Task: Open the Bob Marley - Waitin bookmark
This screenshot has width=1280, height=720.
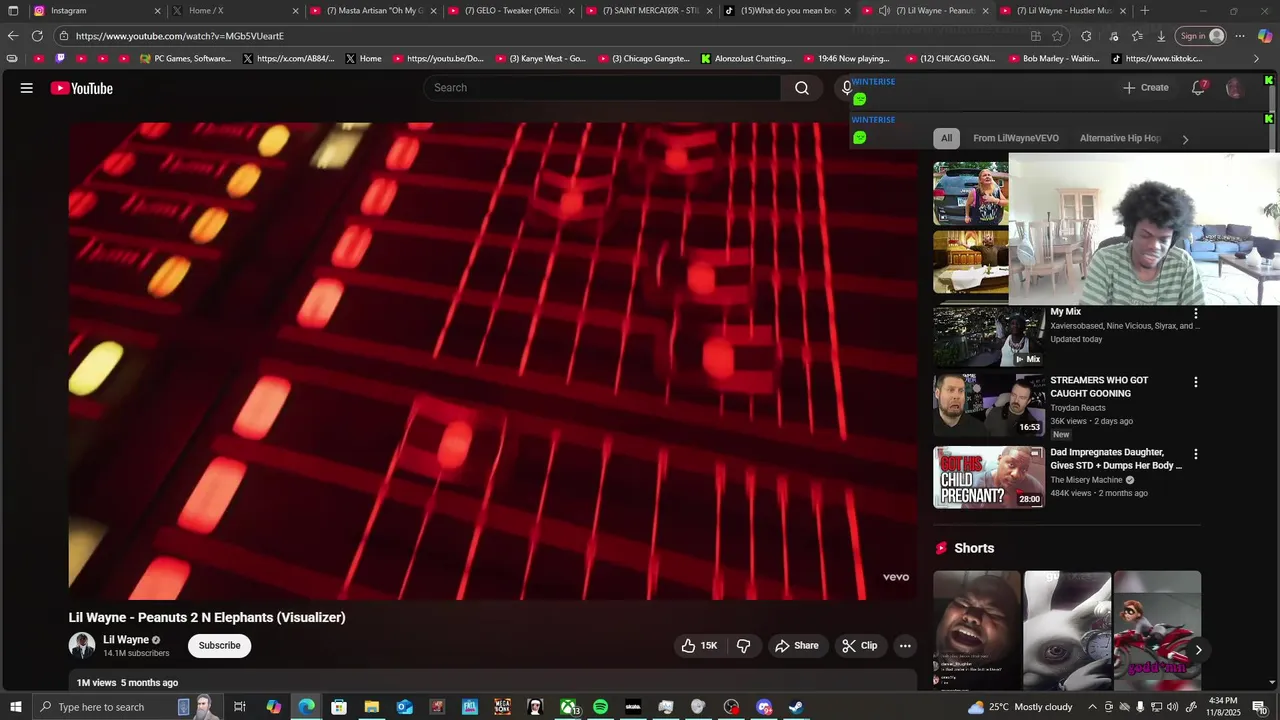Action: 1053,59
